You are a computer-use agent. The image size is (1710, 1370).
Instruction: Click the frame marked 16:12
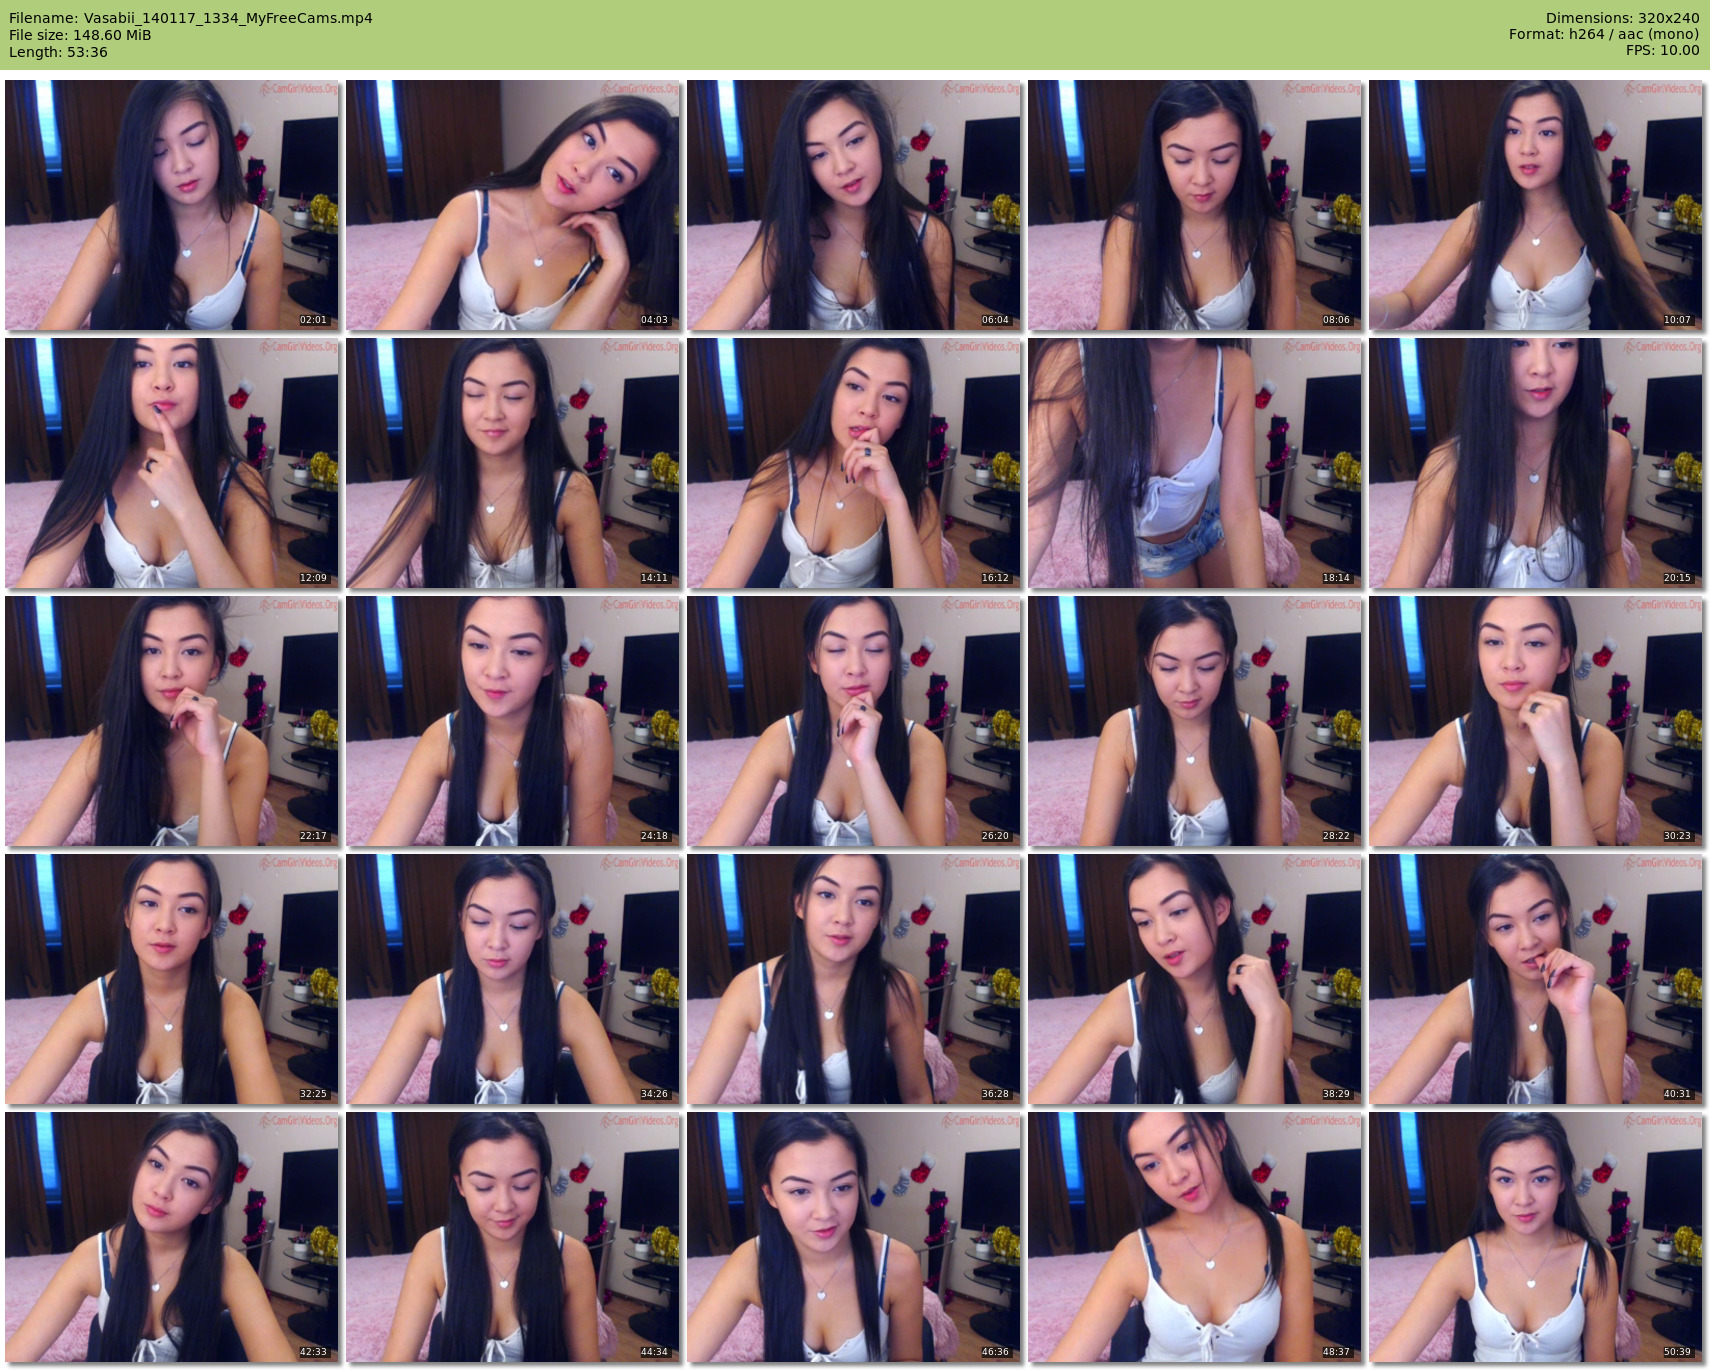coord(854,463)
